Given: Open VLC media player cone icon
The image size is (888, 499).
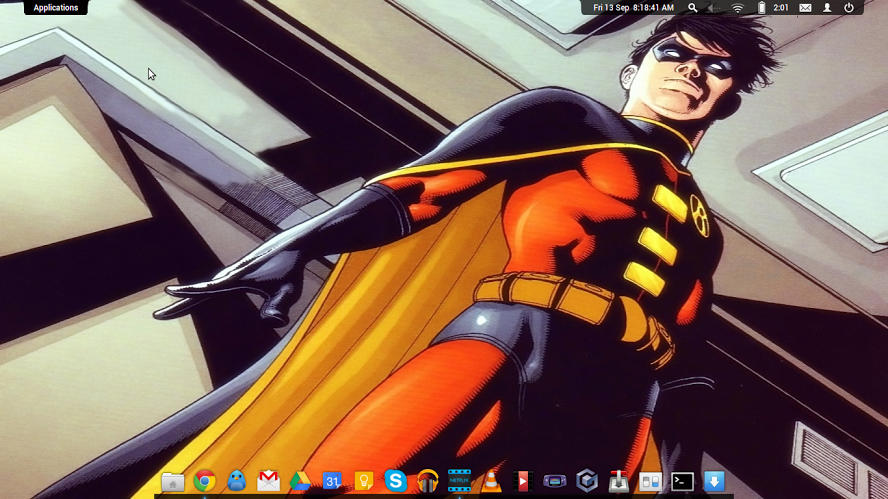Looking at the screenshot, I should pyautogui.click(x=491, y=481).
